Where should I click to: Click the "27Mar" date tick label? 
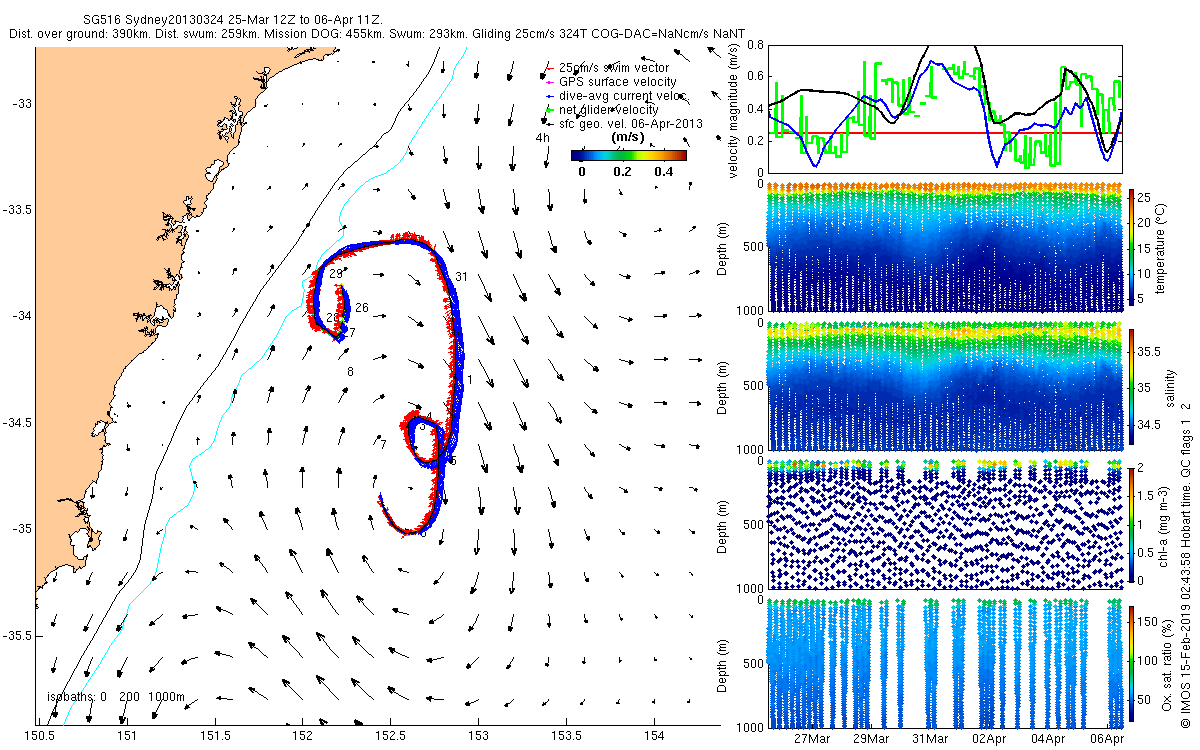tap(811, 739)
